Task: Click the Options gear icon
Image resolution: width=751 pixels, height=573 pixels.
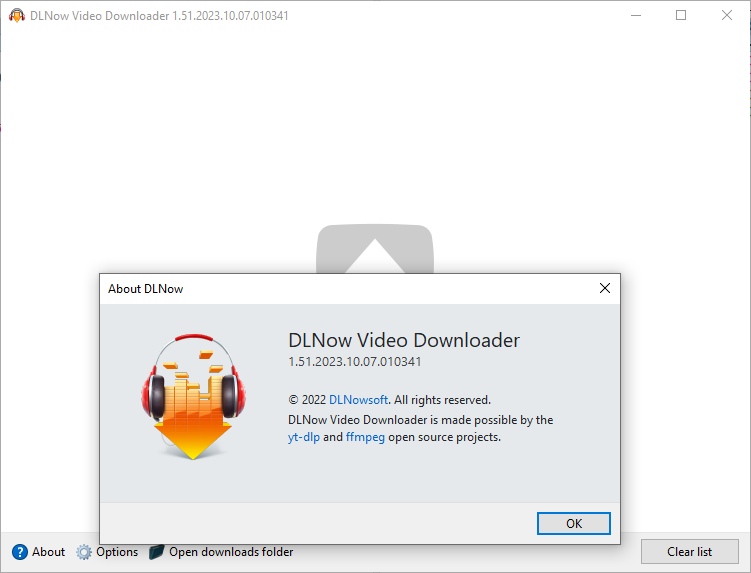Action: [84, 552]
